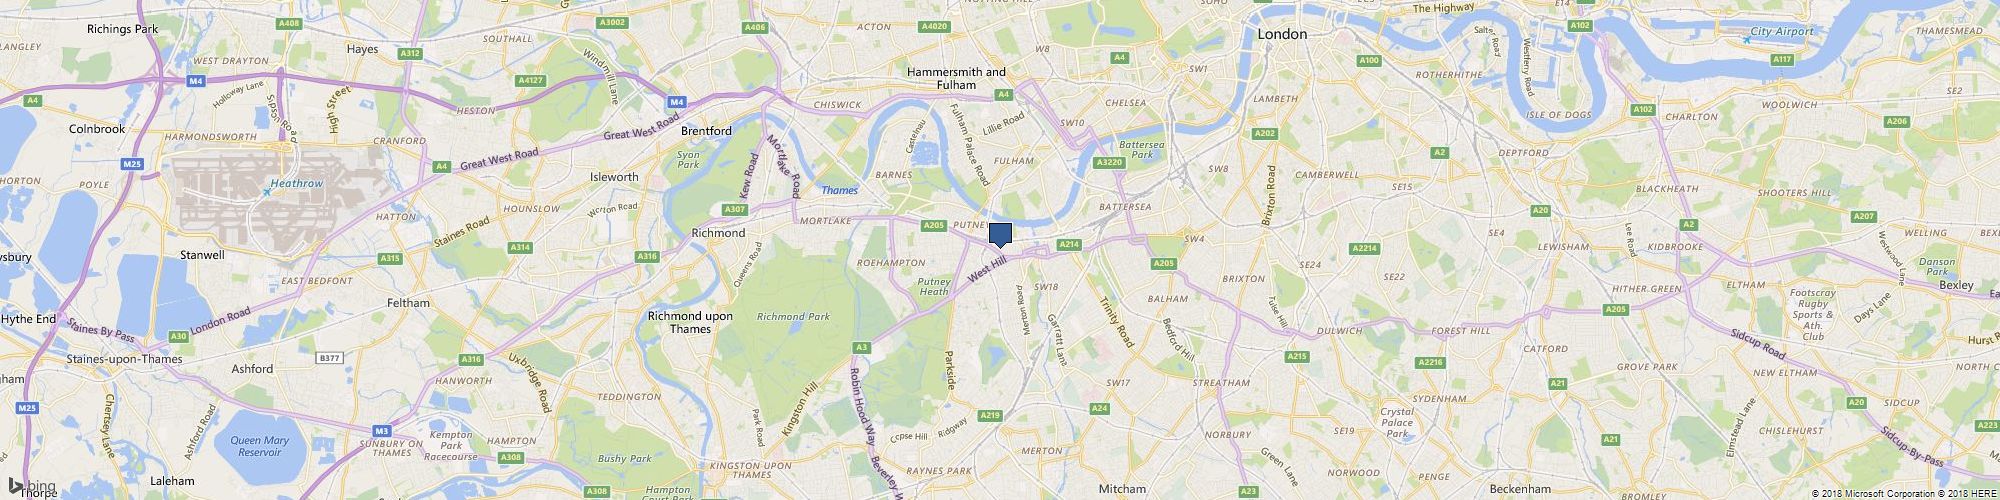Click the M25 motorway shield near Colnbrook
Screen dimensions: 2000x500
point(130,162)
